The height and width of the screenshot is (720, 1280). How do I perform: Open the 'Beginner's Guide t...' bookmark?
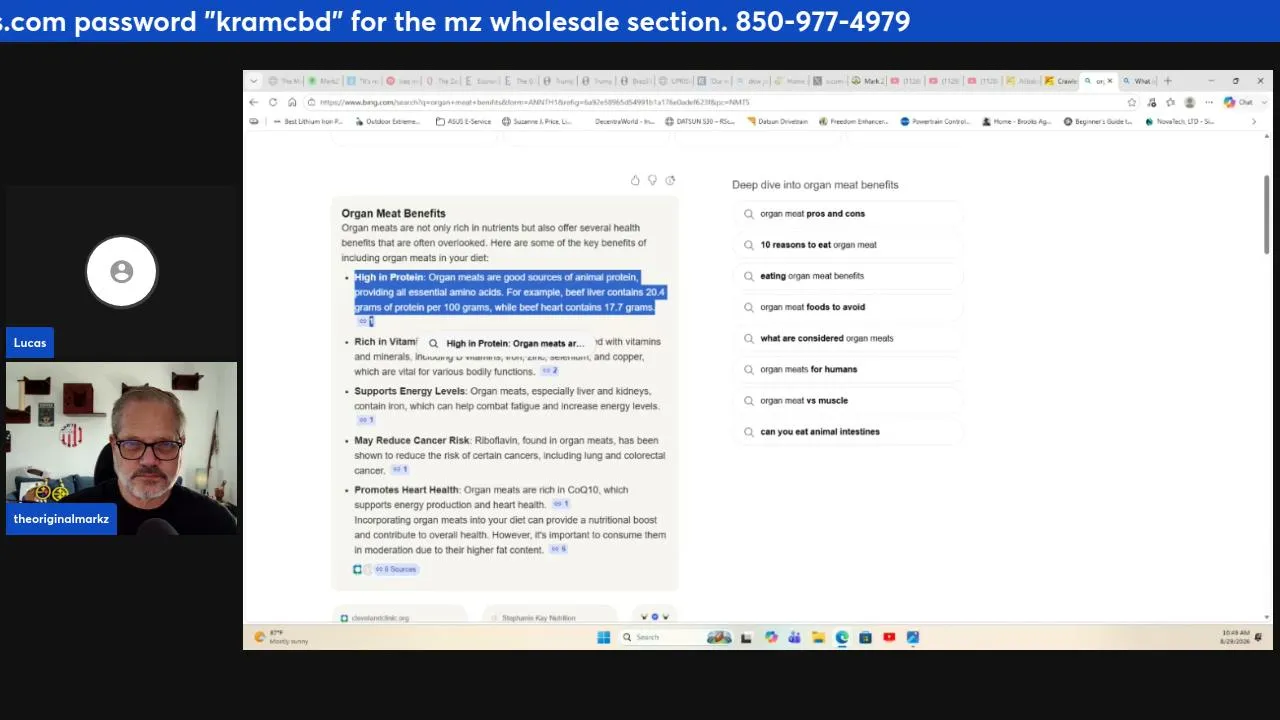click(x=1098, y=122)
